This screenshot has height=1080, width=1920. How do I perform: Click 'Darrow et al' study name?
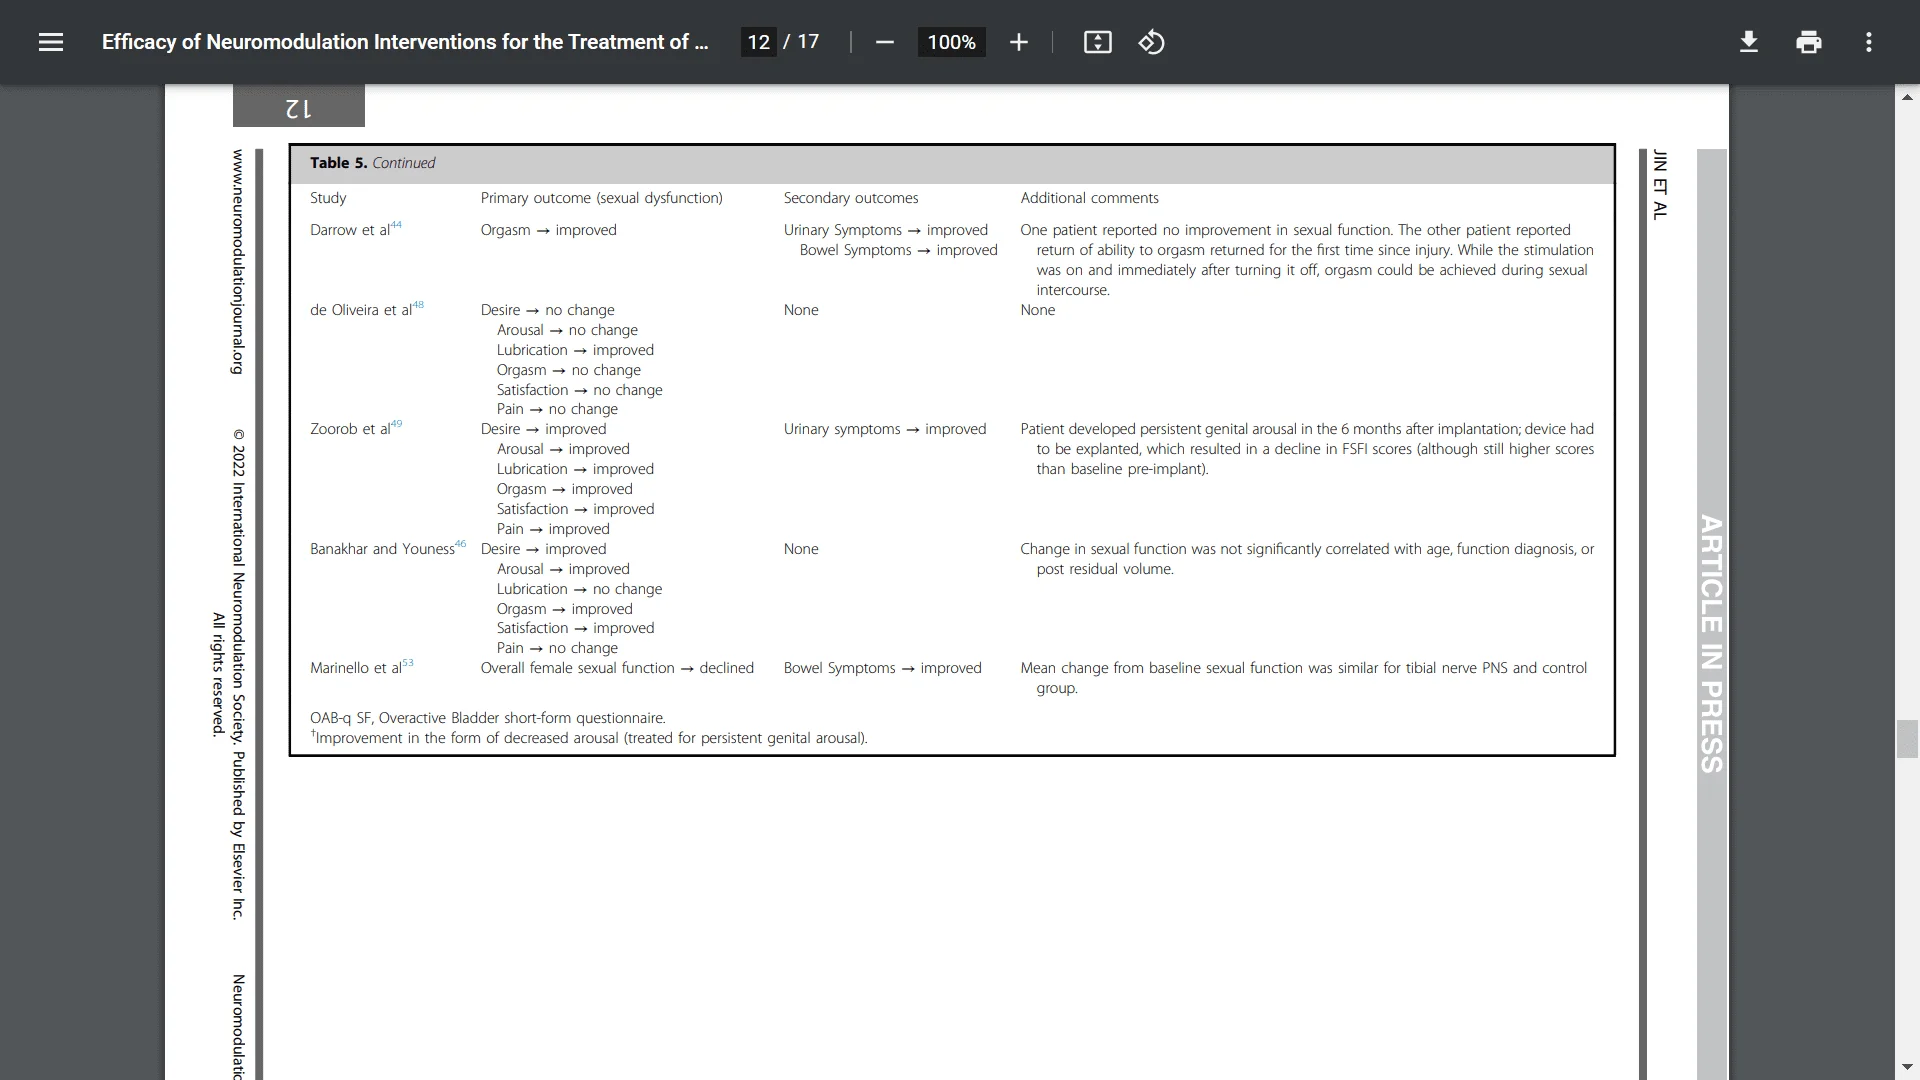pyautogui.click(x=350, y=230)
